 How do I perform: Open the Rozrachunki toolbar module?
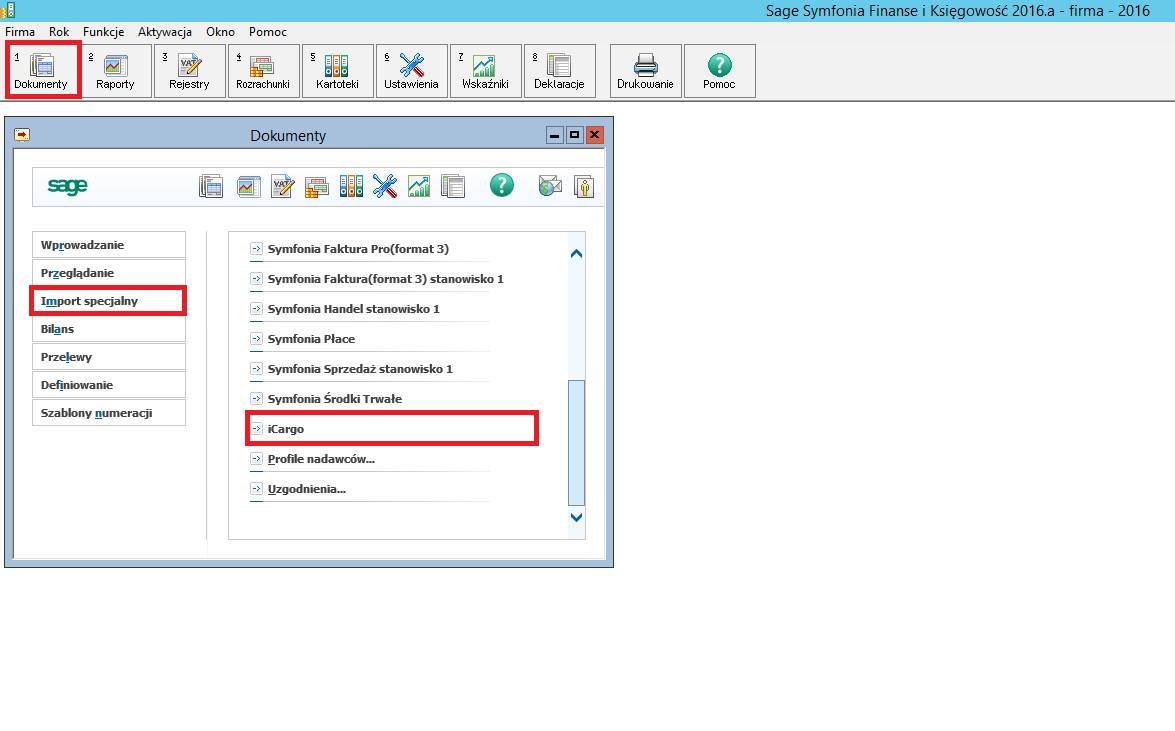pos(263,71)
